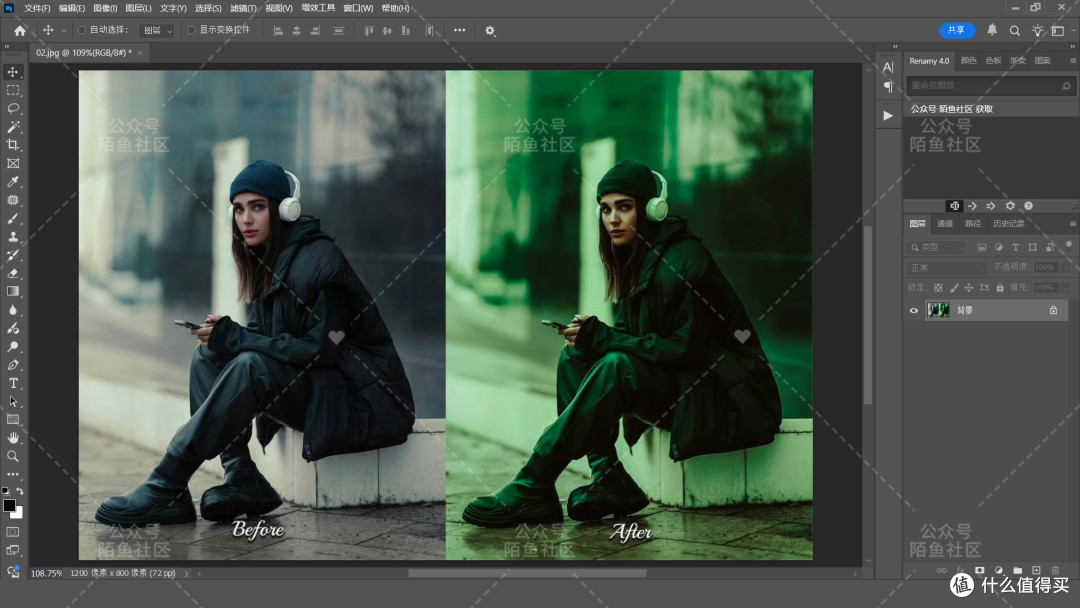
Task: Select the Zoom tool
Action: tap(13, 456)
